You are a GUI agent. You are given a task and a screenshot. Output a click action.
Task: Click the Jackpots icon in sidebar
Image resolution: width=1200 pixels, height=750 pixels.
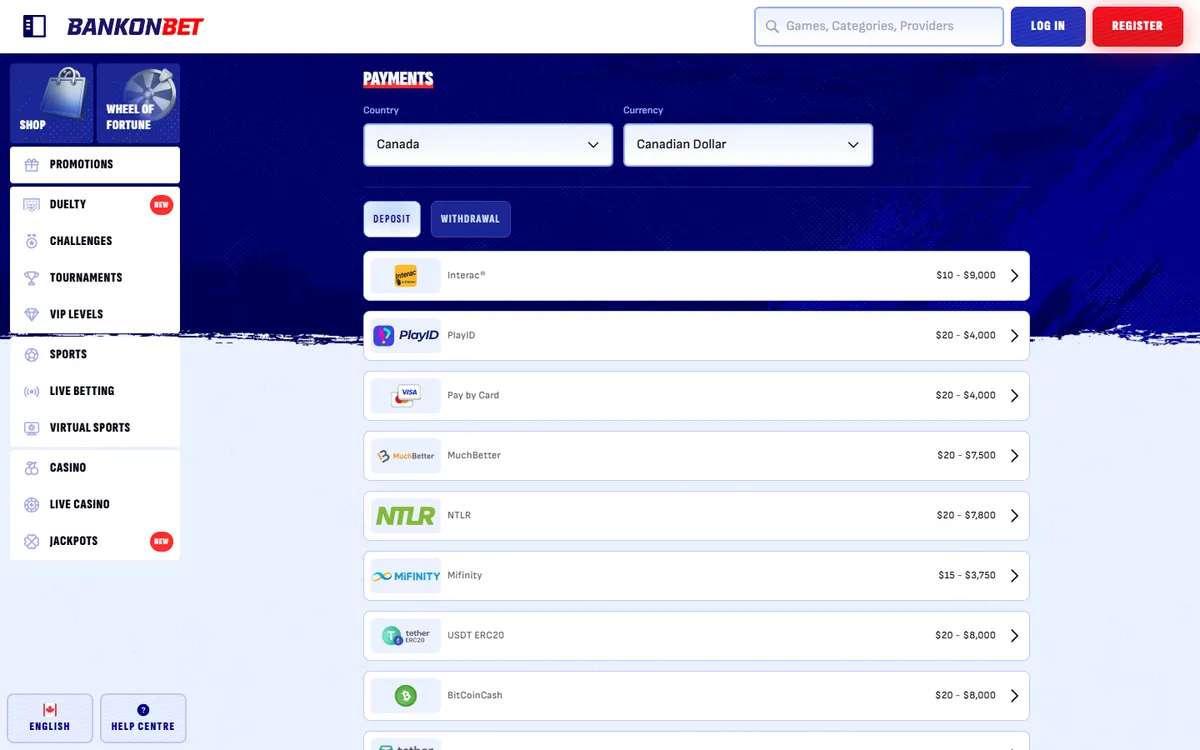tap(31, 542)
